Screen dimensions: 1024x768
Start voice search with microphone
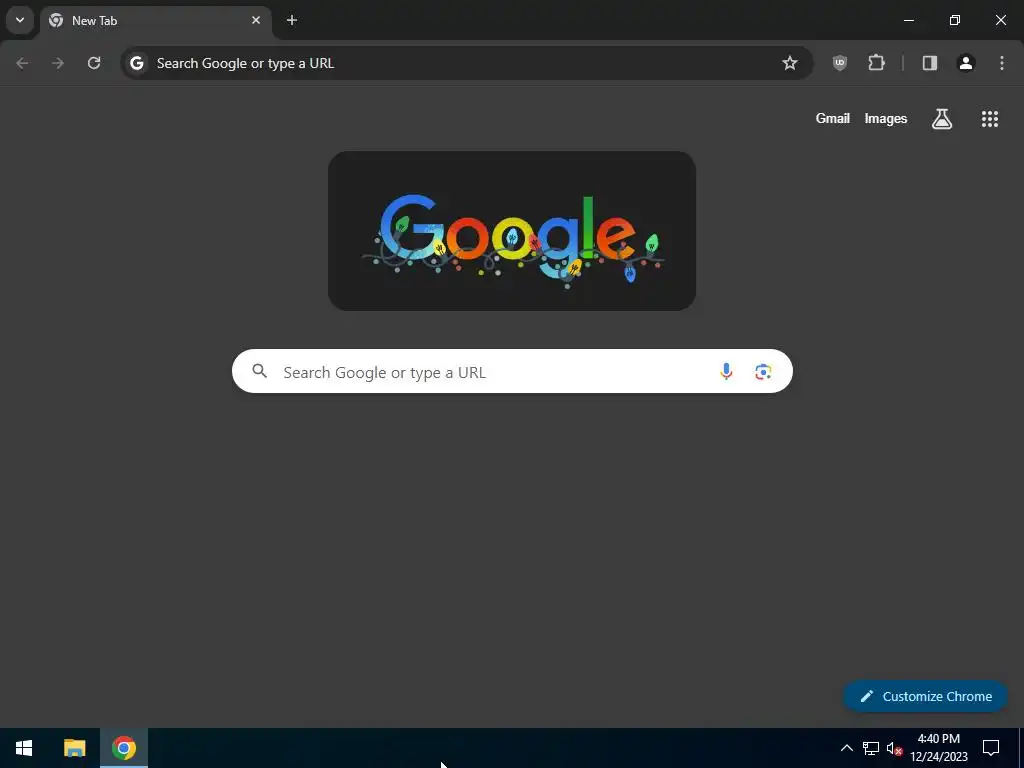click(x=726, y=372)
